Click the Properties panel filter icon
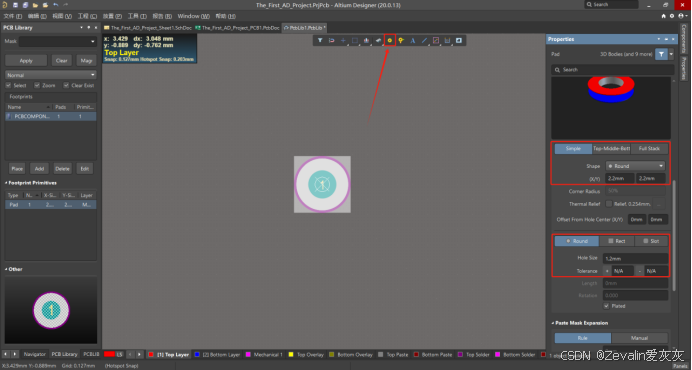 tap(661, 54)
